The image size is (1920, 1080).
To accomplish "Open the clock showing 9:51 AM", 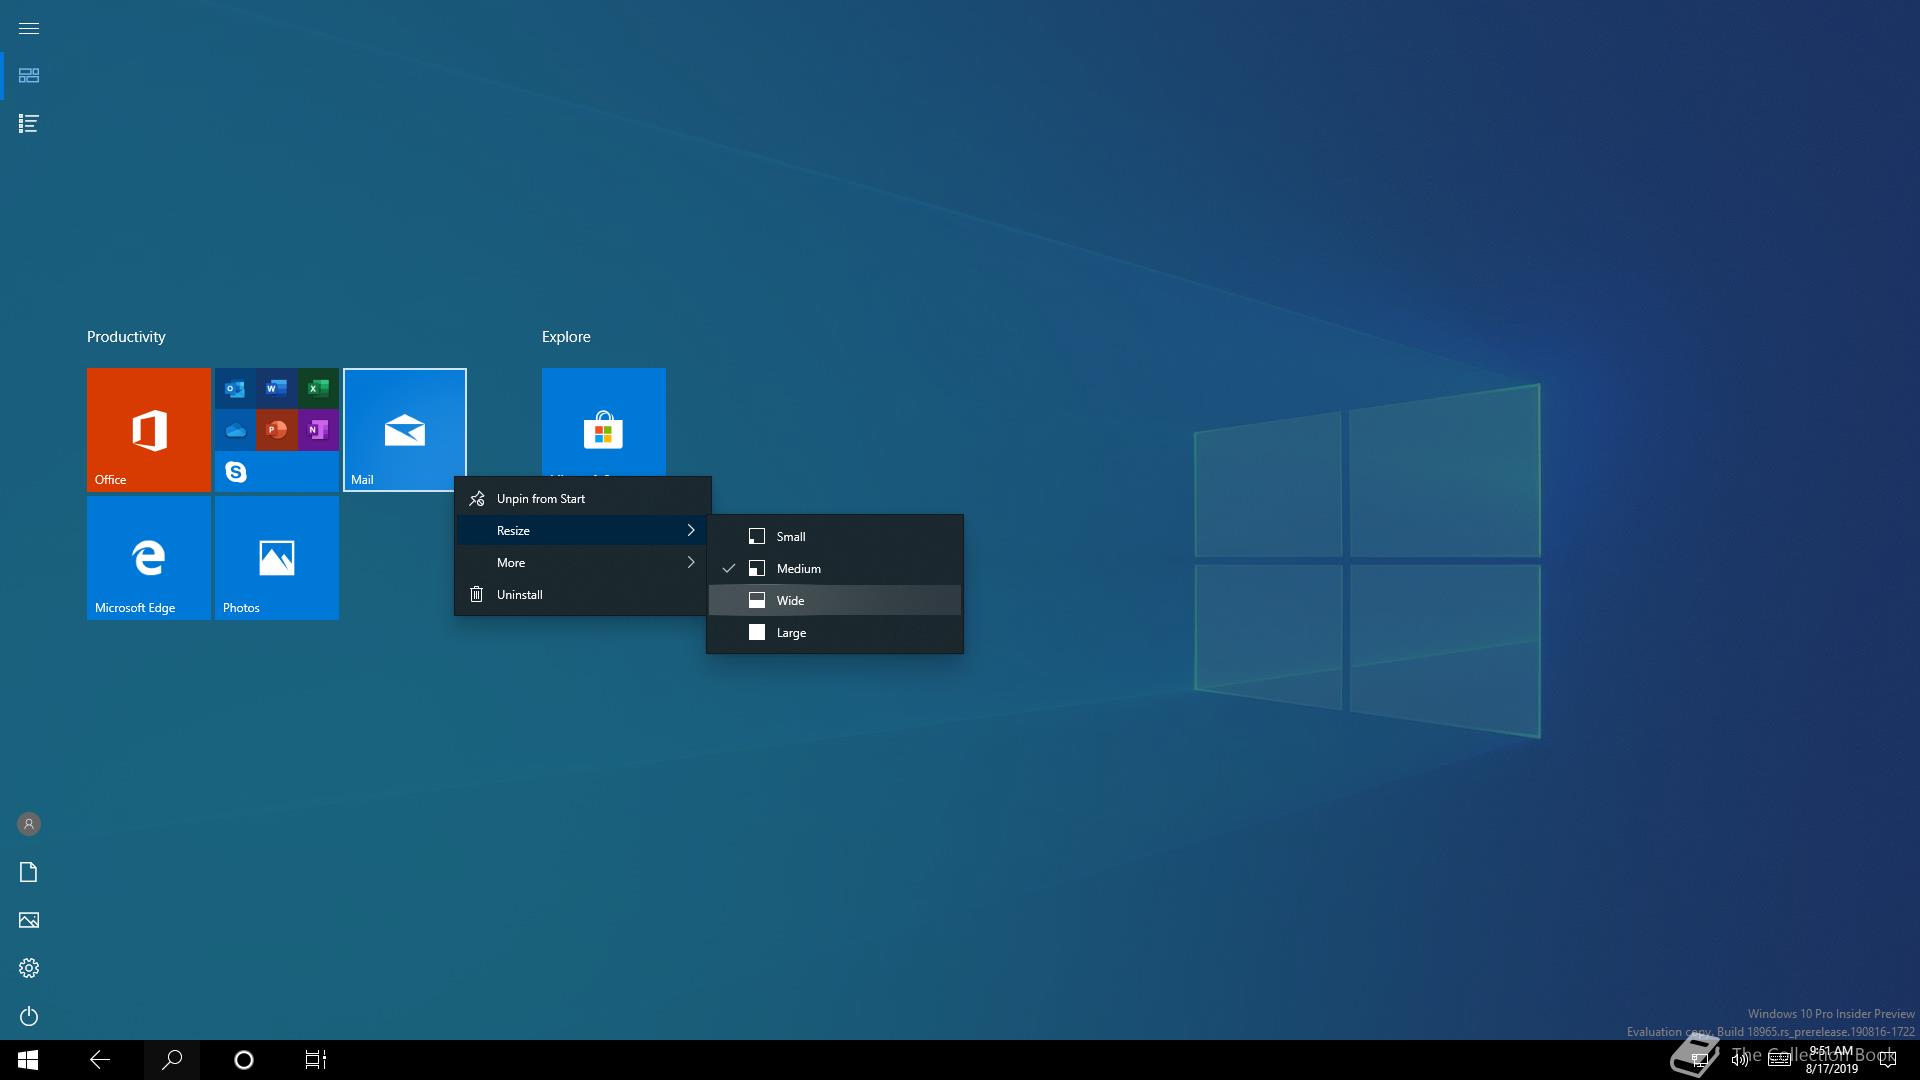I will click(1831, 1060).
